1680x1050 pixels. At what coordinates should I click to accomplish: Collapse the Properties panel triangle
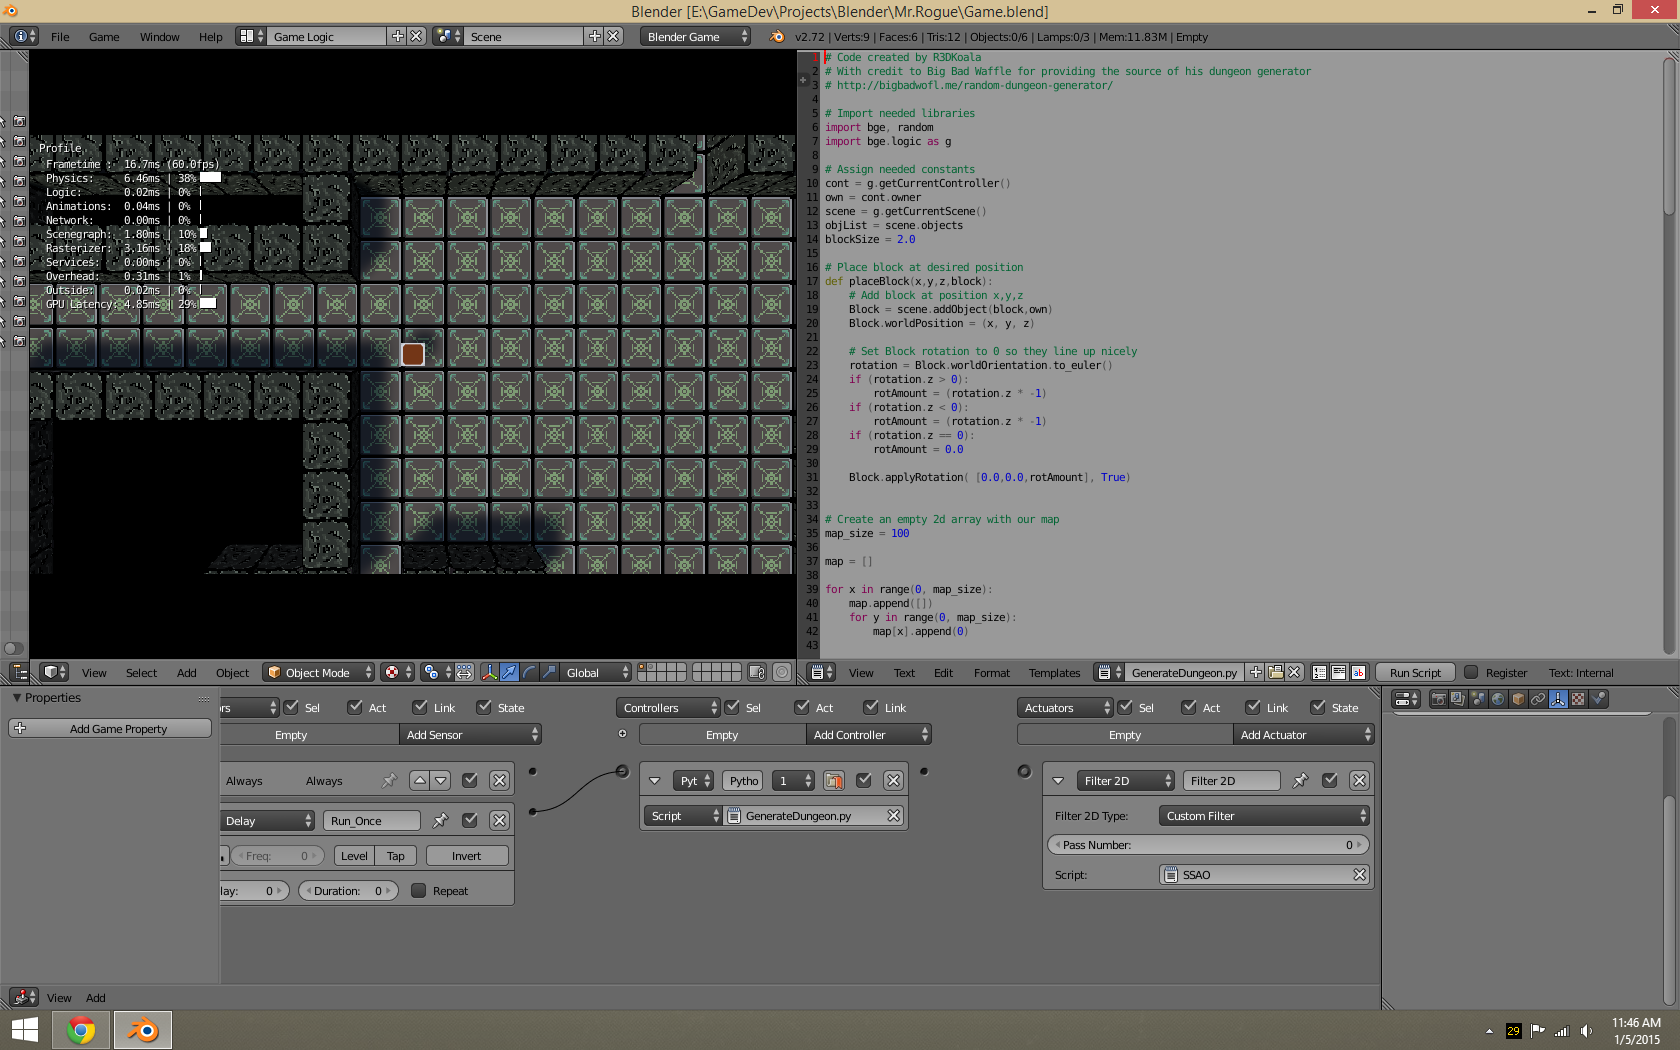click(16, 698)
